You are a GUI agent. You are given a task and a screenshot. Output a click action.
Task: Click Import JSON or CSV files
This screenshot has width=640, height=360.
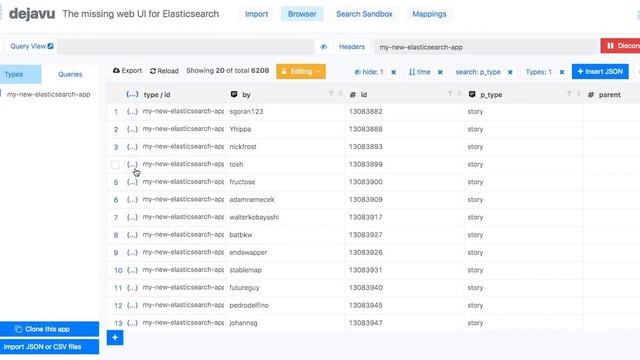(49, 347)
